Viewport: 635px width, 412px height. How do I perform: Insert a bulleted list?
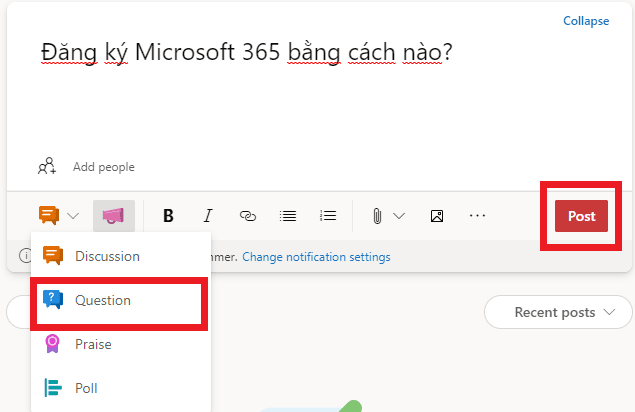(x=288, y=216)
